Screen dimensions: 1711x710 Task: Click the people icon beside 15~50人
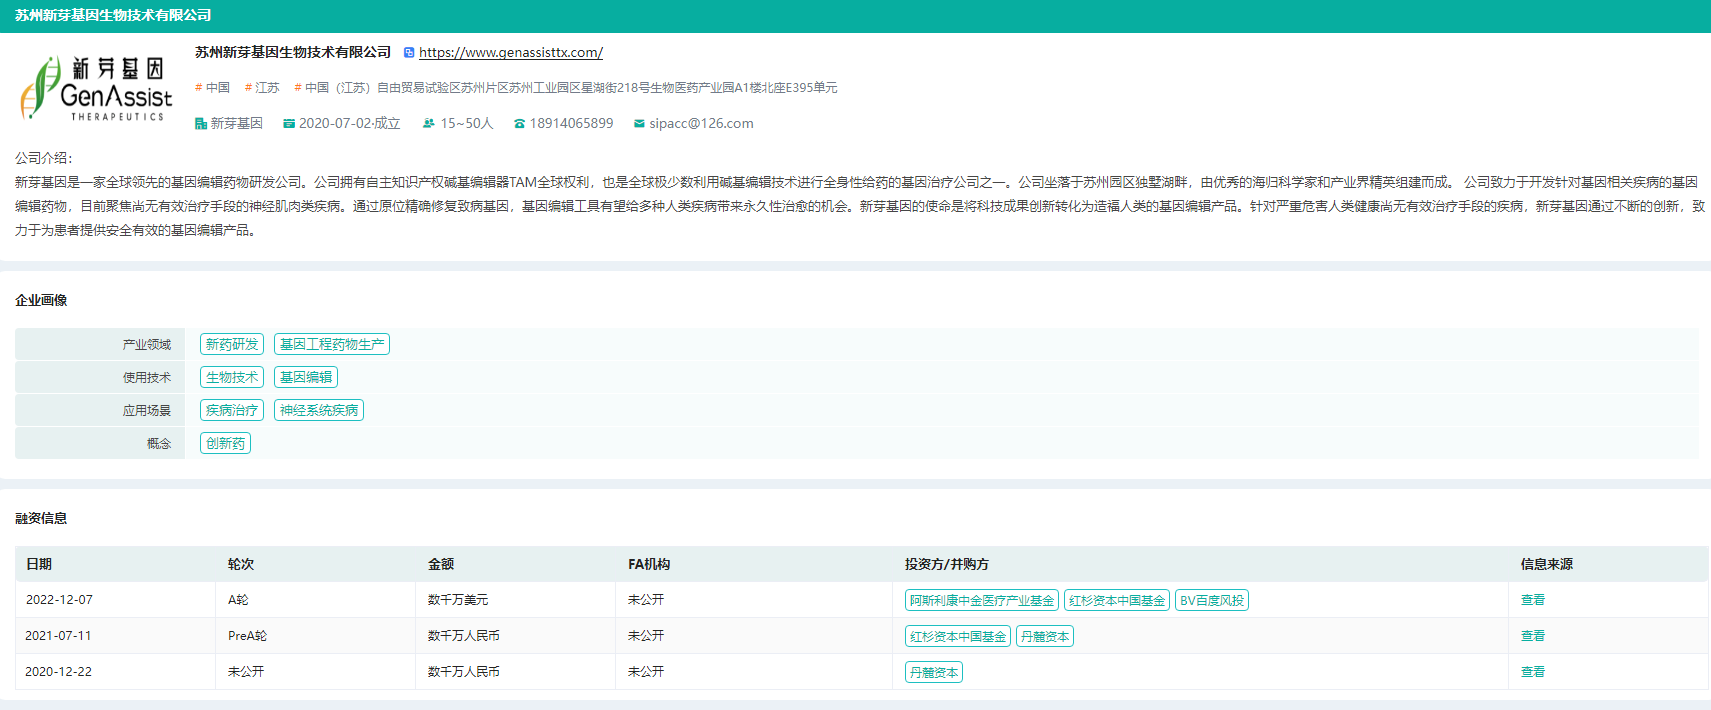tap(429, 124)
